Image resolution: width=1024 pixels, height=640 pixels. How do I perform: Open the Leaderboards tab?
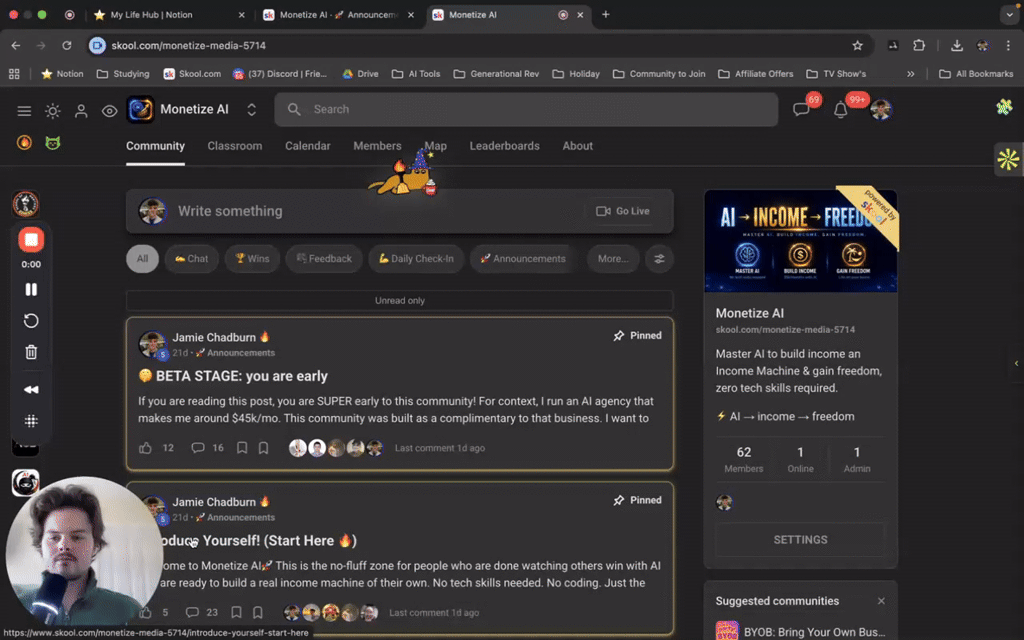point(505,146)
